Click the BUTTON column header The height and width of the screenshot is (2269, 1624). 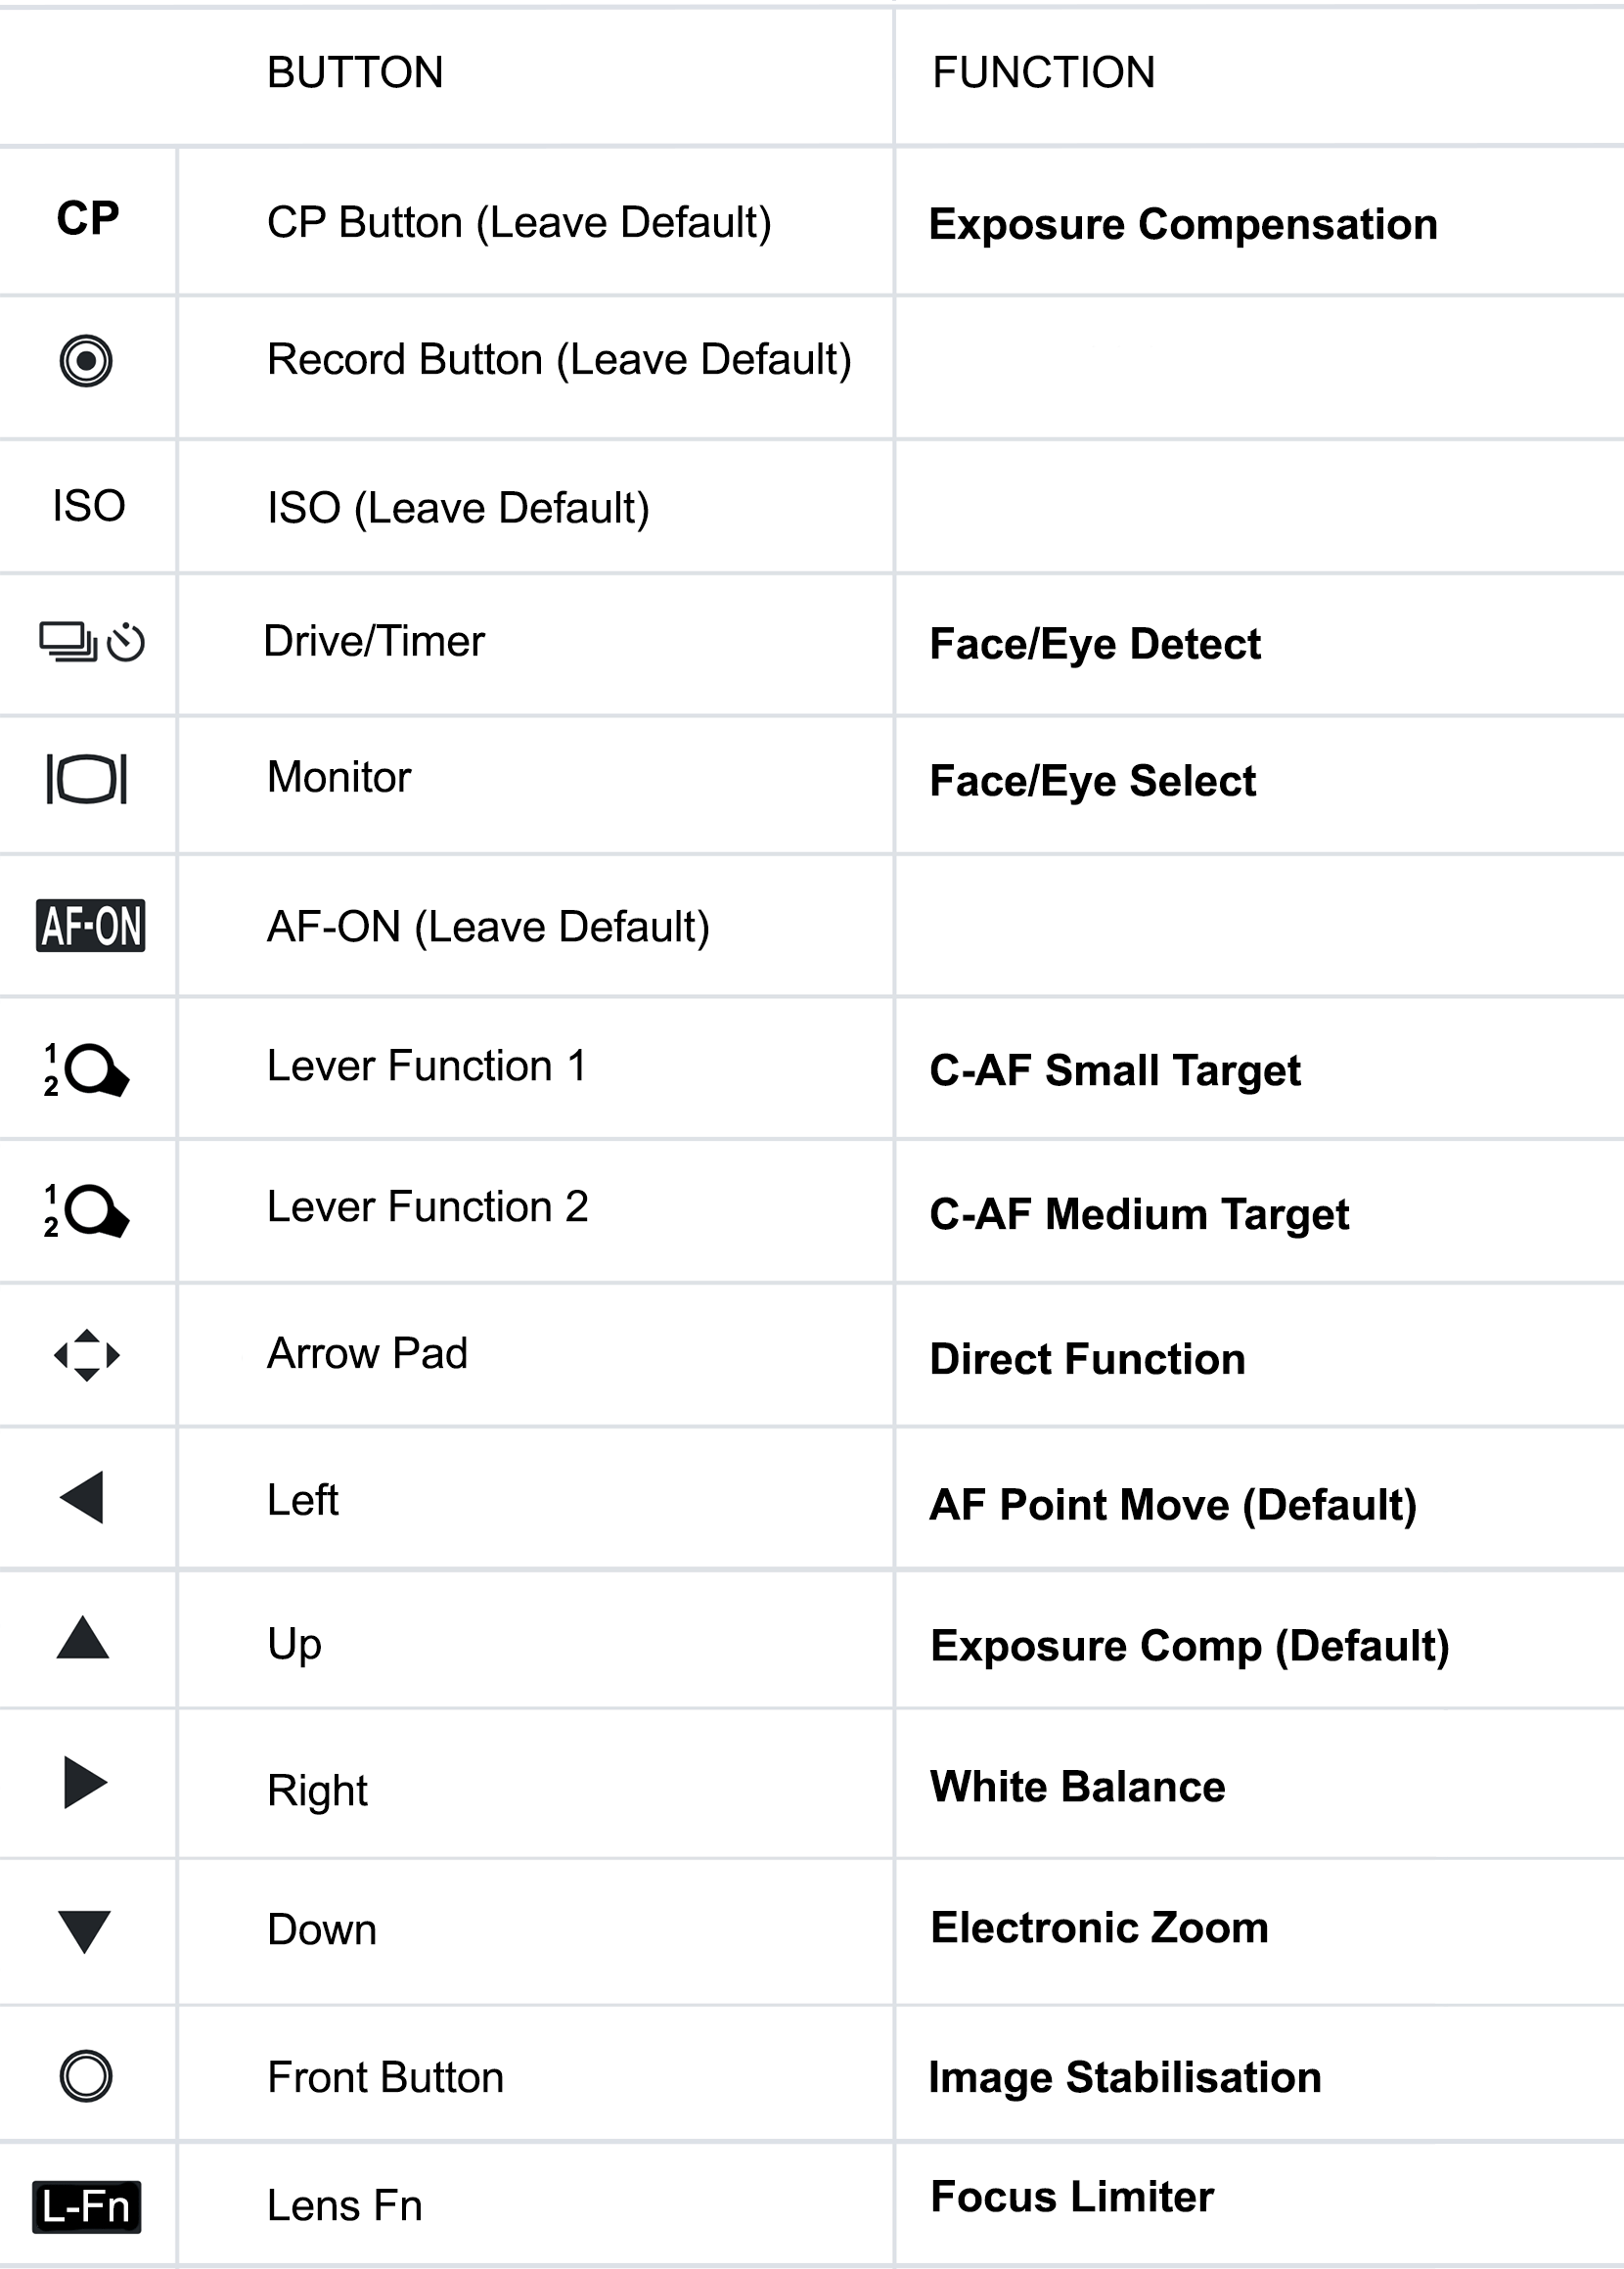point(355,73)
